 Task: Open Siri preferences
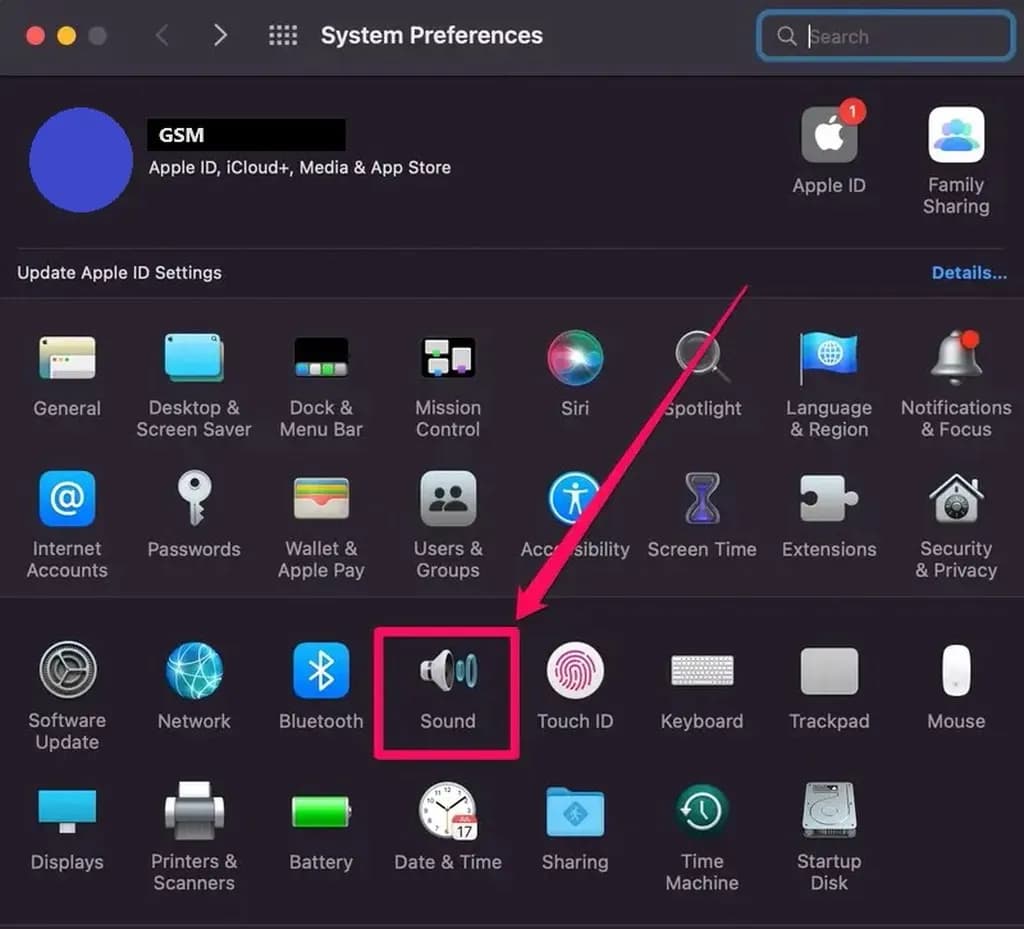pos(575,359)
